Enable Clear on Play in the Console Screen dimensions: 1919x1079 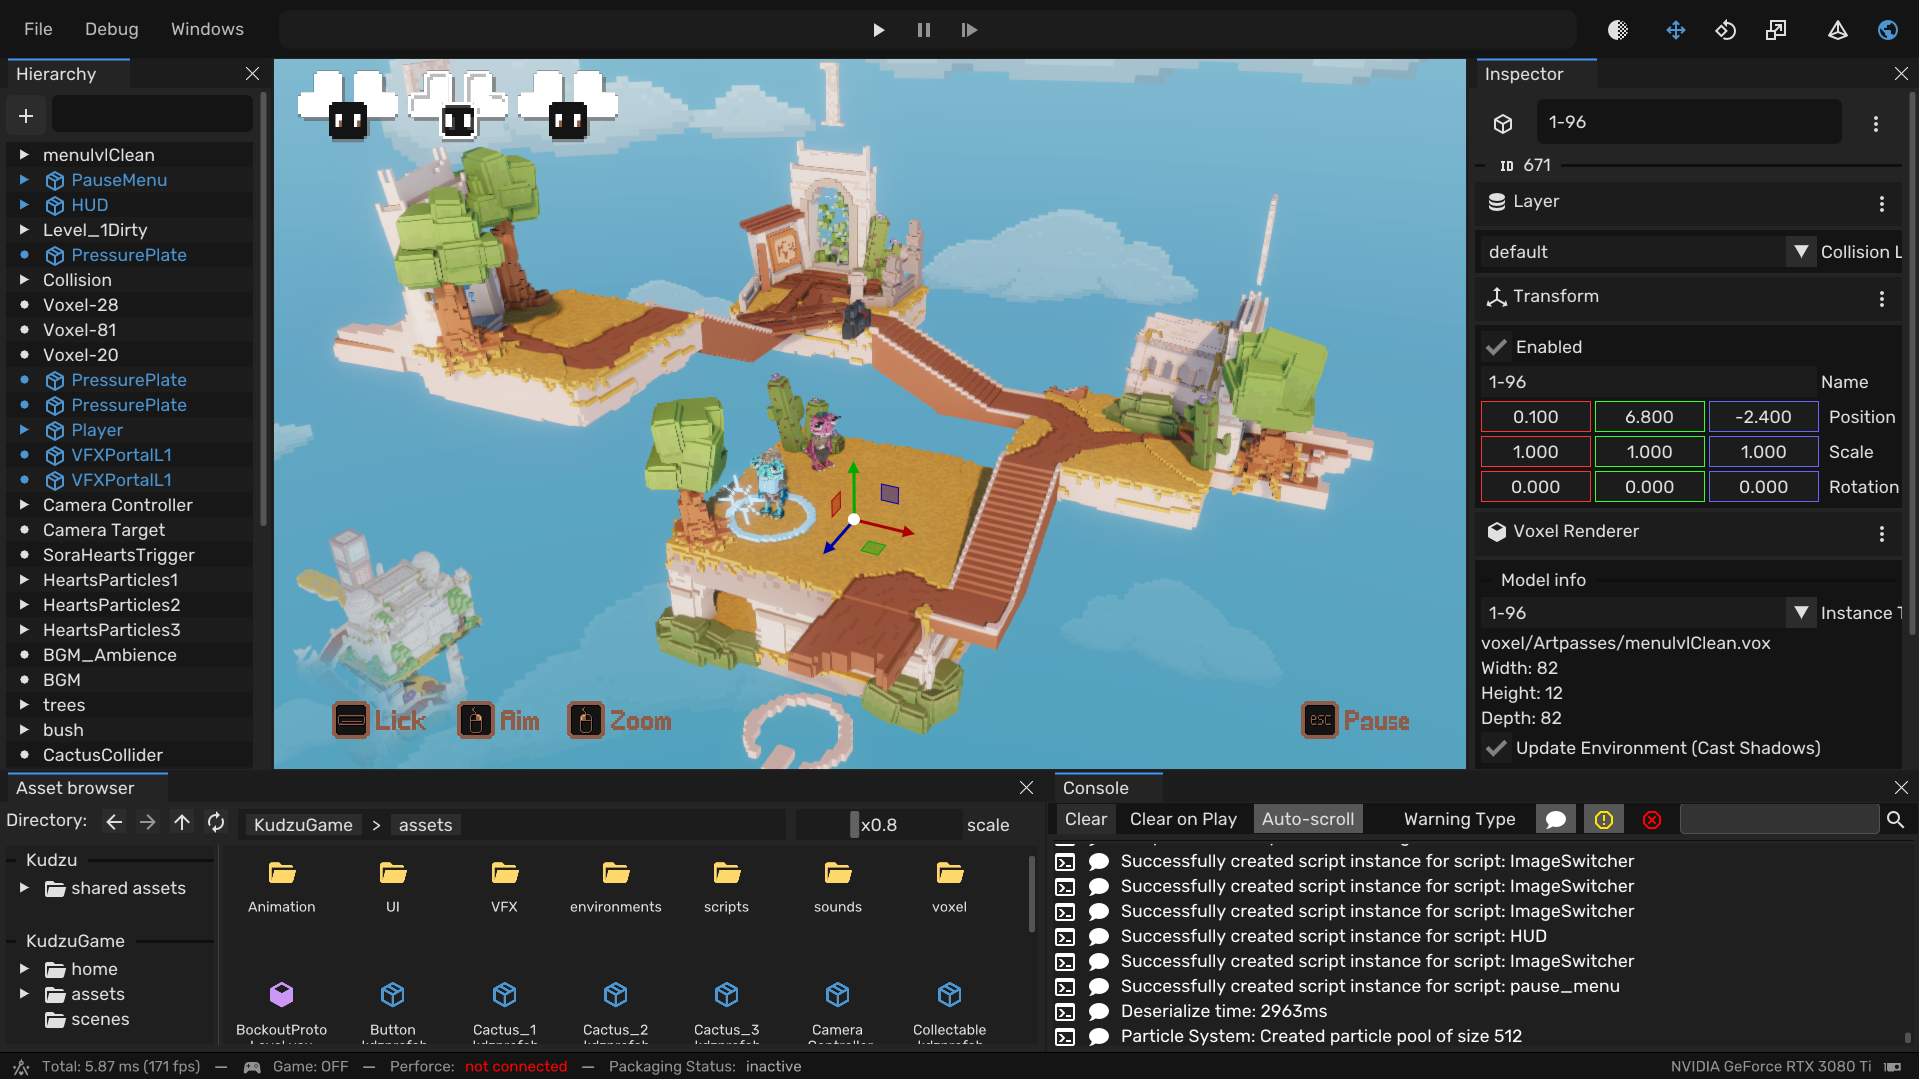tap(1183, 818)
